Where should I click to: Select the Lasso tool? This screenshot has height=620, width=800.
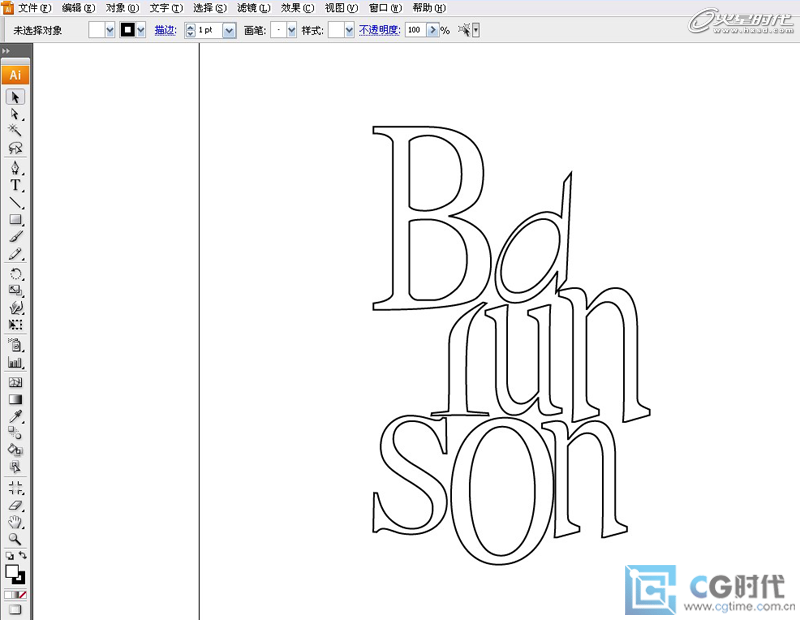(x=15, y=147)
